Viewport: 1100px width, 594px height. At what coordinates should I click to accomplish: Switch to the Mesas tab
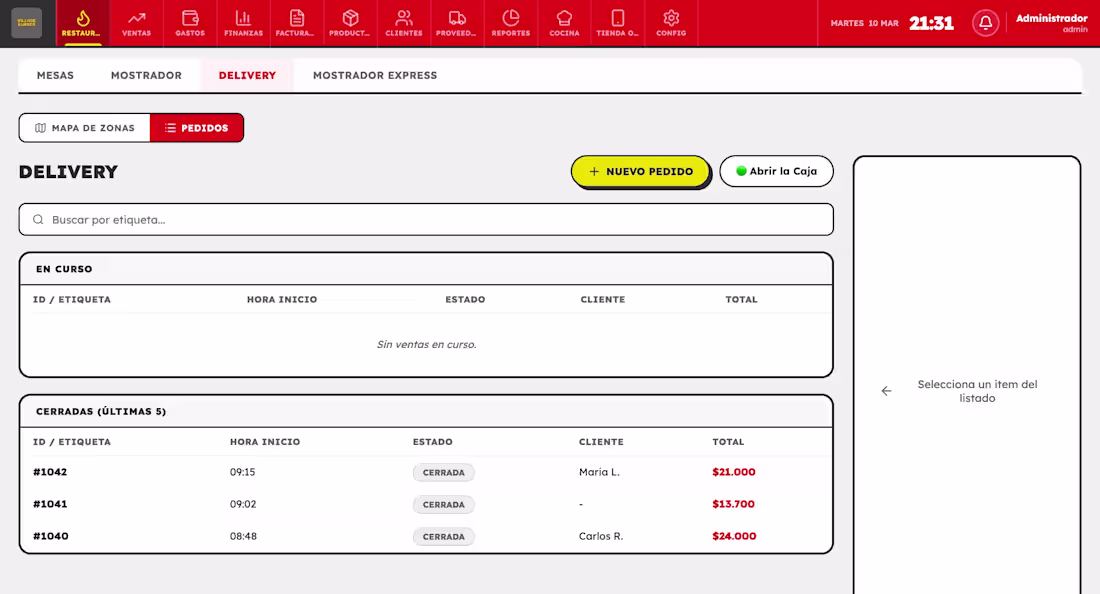click(55, 75)
